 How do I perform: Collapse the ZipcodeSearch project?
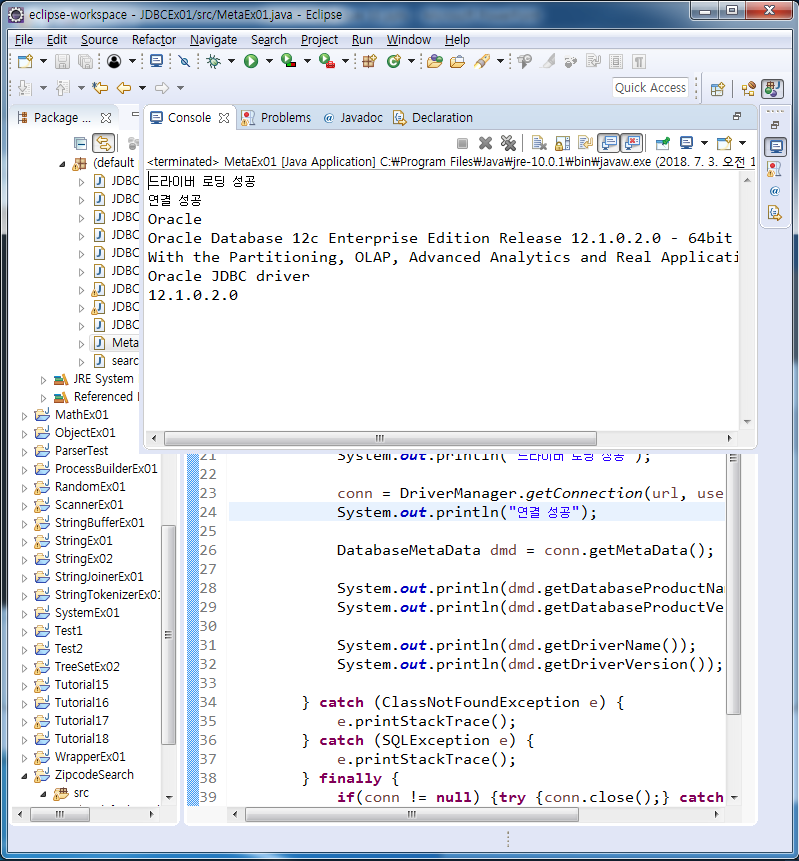[25, 776]
